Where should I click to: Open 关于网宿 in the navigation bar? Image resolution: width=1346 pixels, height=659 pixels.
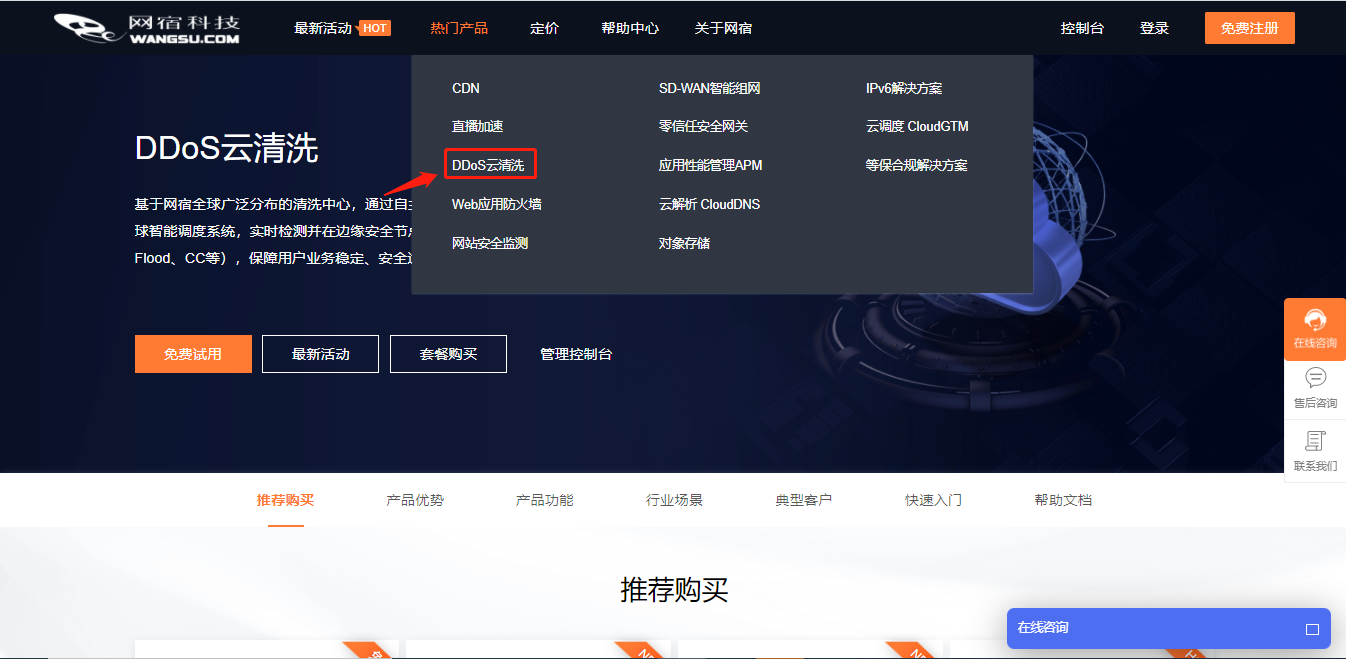click(723, 28)
